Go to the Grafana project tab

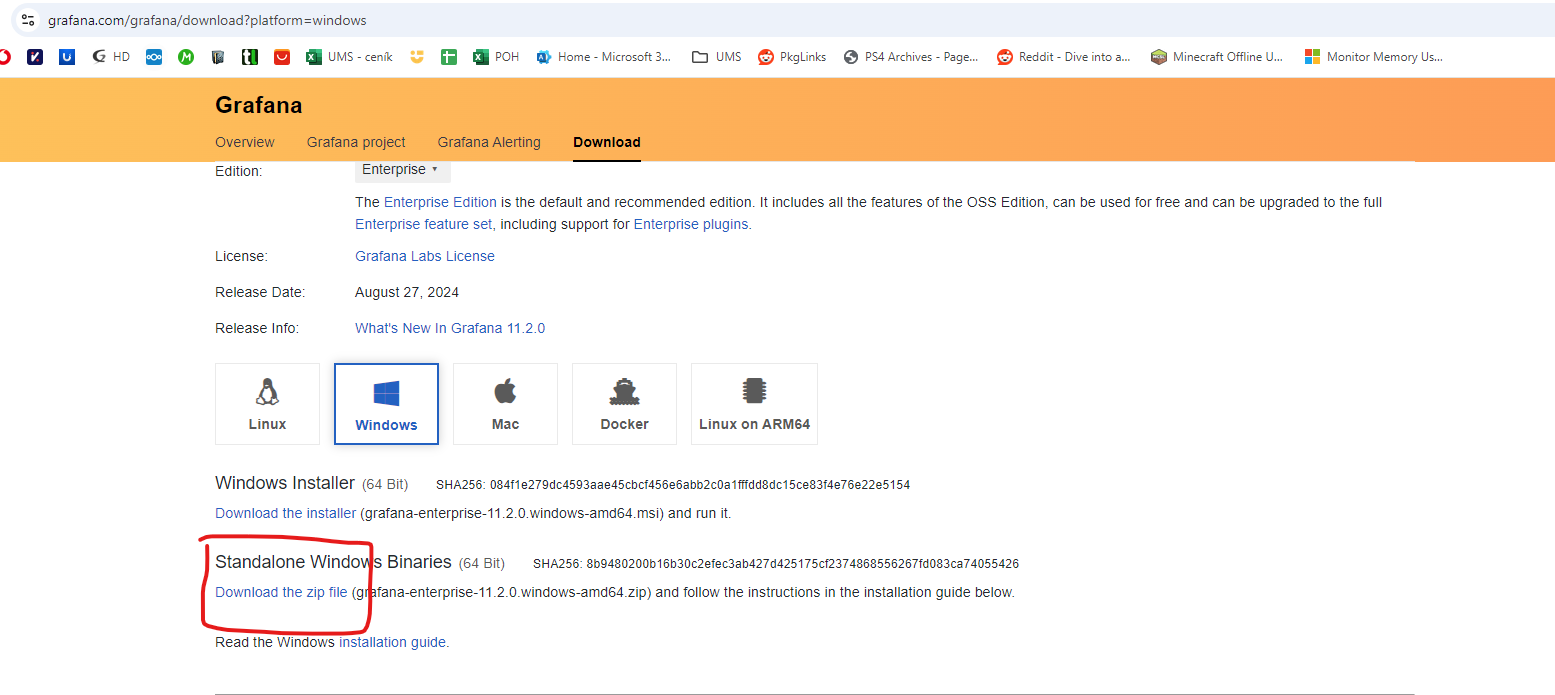tap(356, 142)
